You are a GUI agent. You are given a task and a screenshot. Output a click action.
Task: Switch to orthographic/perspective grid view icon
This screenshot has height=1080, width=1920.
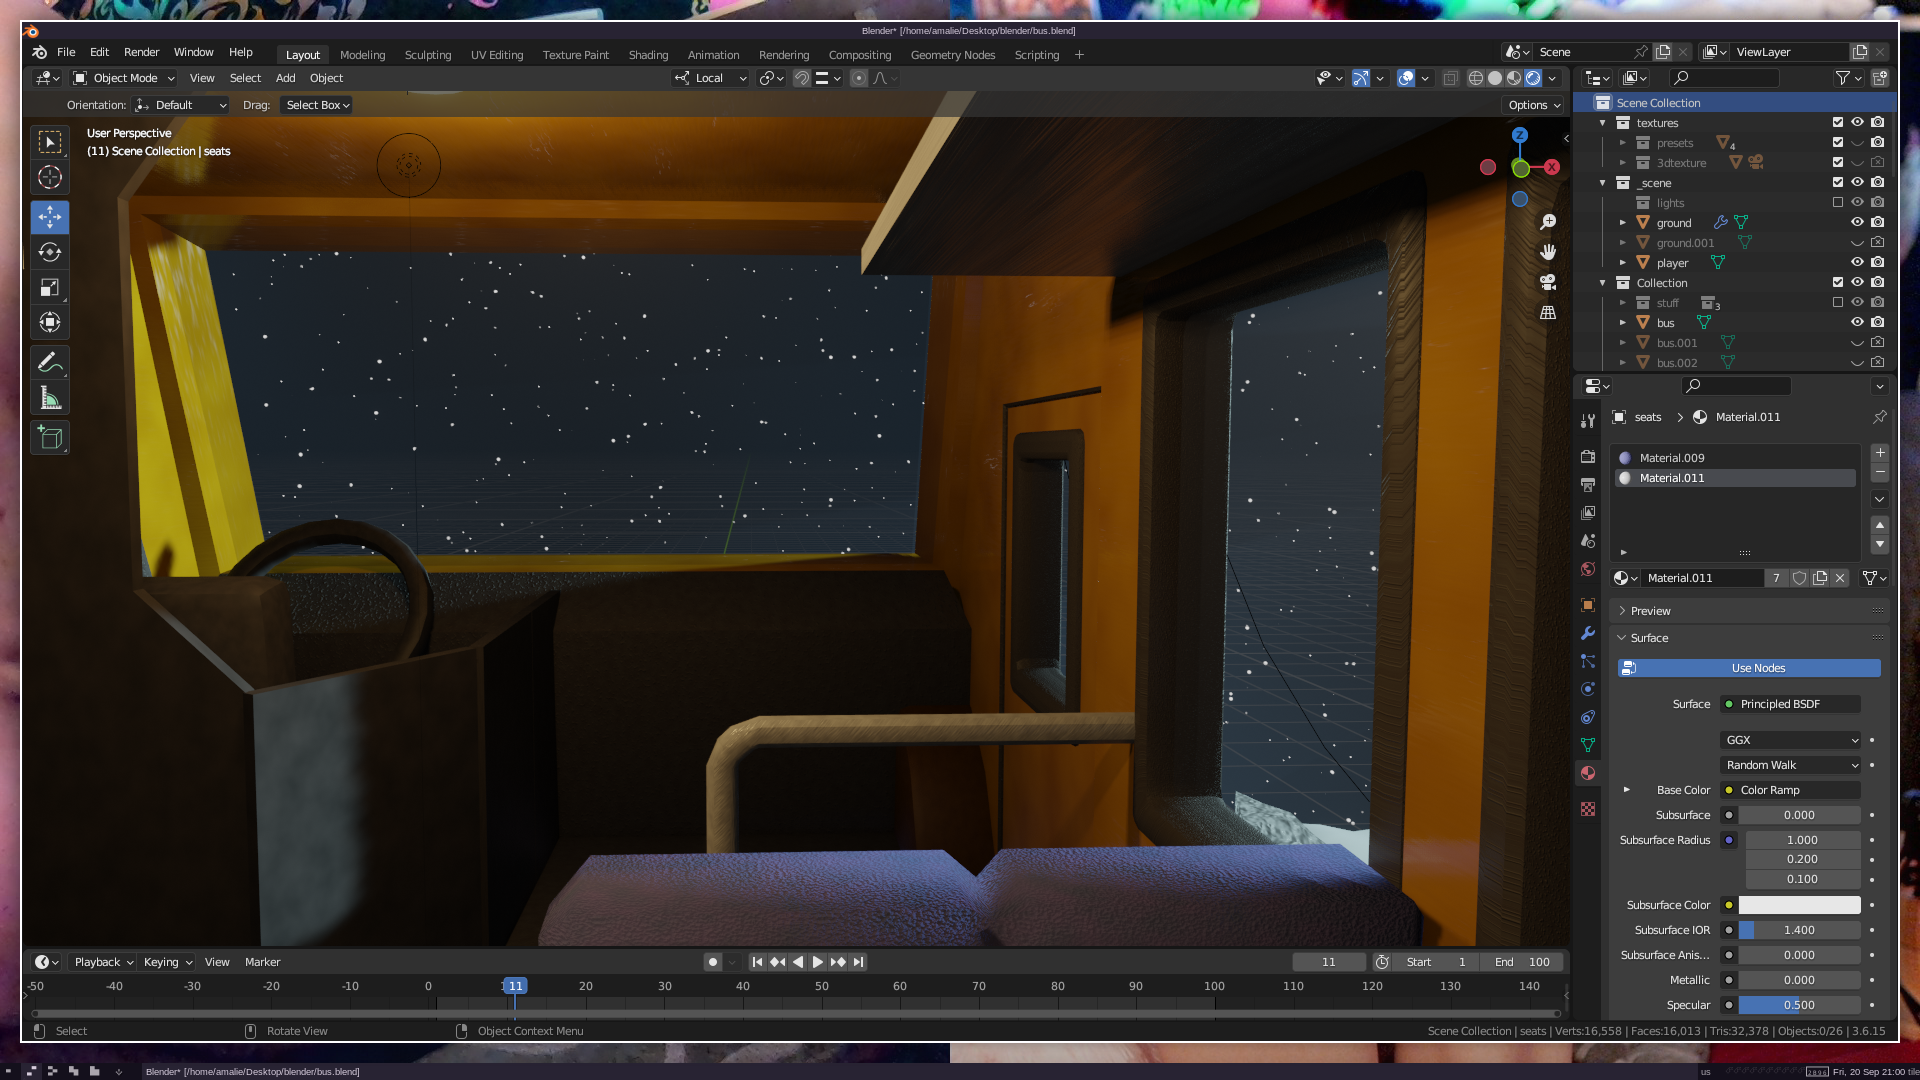click(1548, 313)
